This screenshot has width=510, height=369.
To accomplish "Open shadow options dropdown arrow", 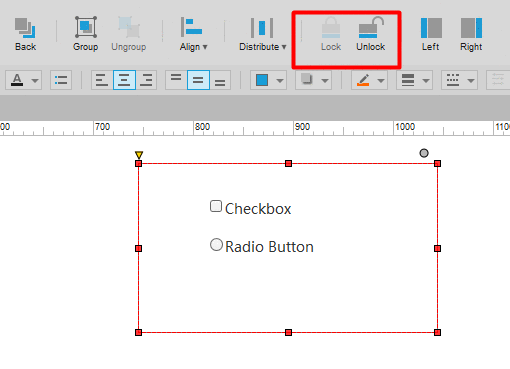I will [x=325, y=80].
